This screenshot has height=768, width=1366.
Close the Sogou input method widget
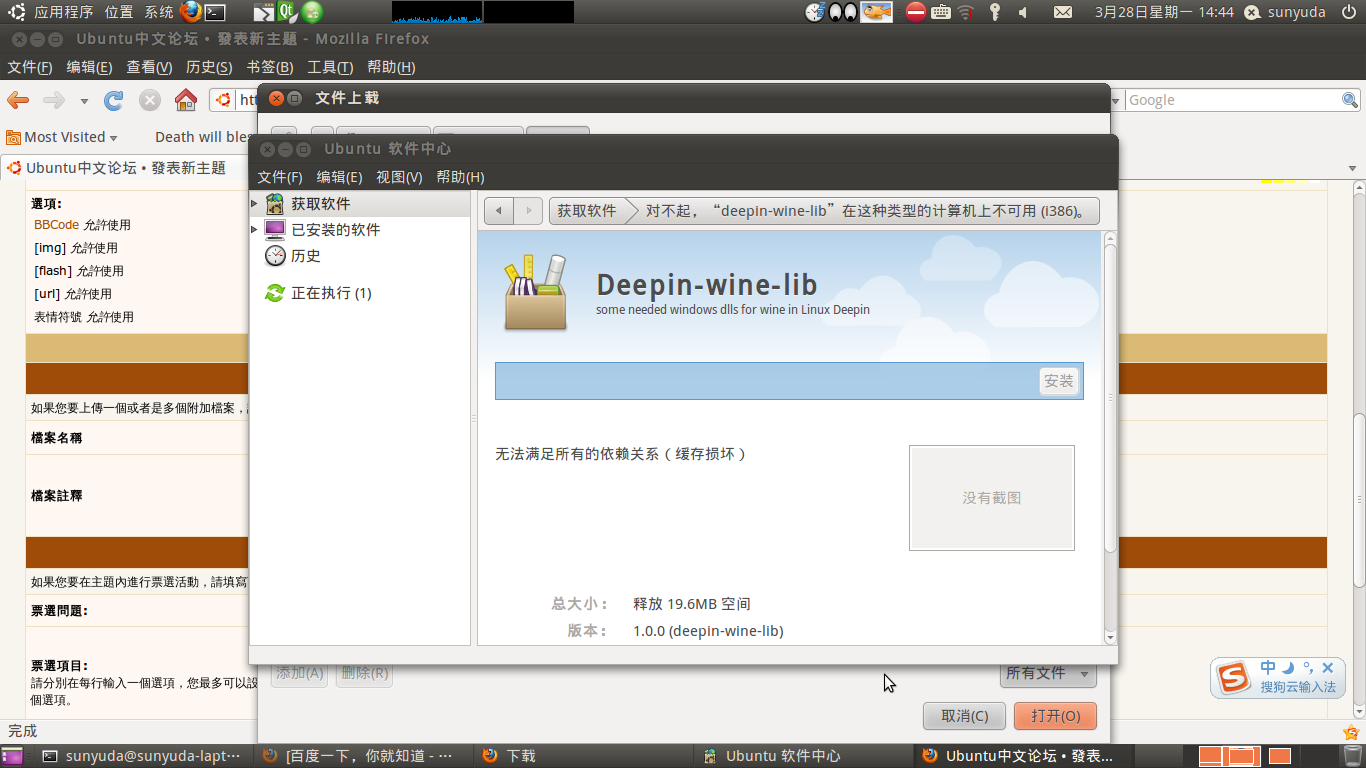[1328, 668]
